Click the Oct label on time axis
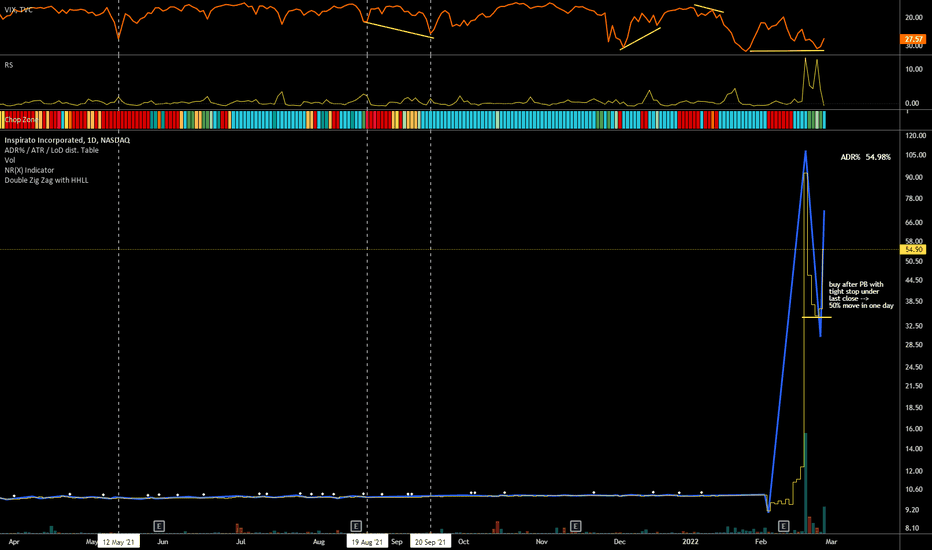 pyautogui.click(x=464, y=542)
